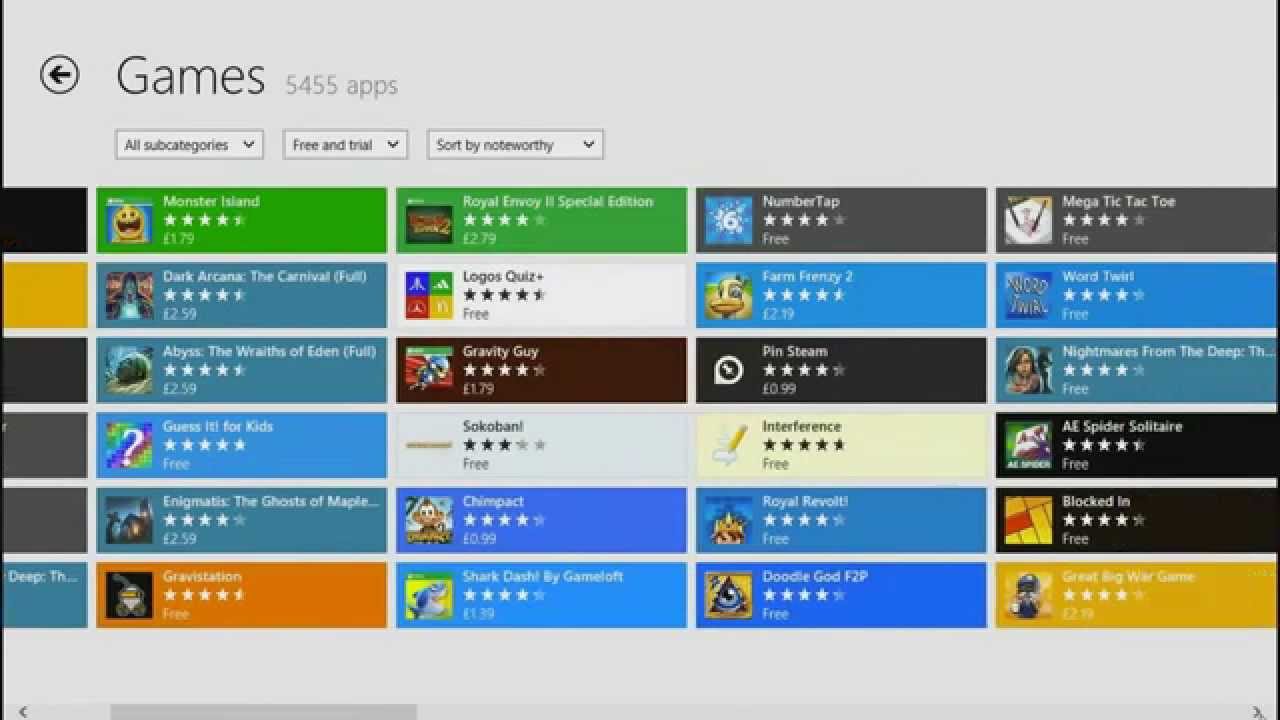Screen dimensions: 1280x720
Task: Click the Farm Frenzy 2 title
Action: tap(807, 276)
